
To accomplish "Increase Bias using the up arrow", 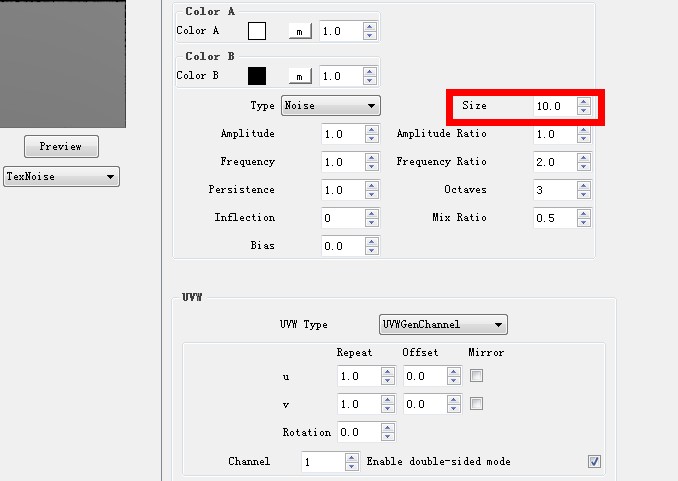I will (372, 242).
